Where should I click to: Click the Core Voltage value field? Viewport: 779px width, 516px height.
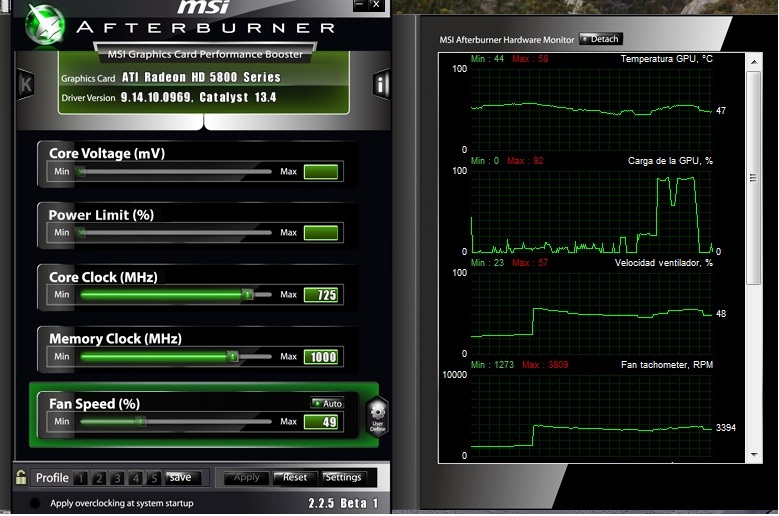(321, 172)
